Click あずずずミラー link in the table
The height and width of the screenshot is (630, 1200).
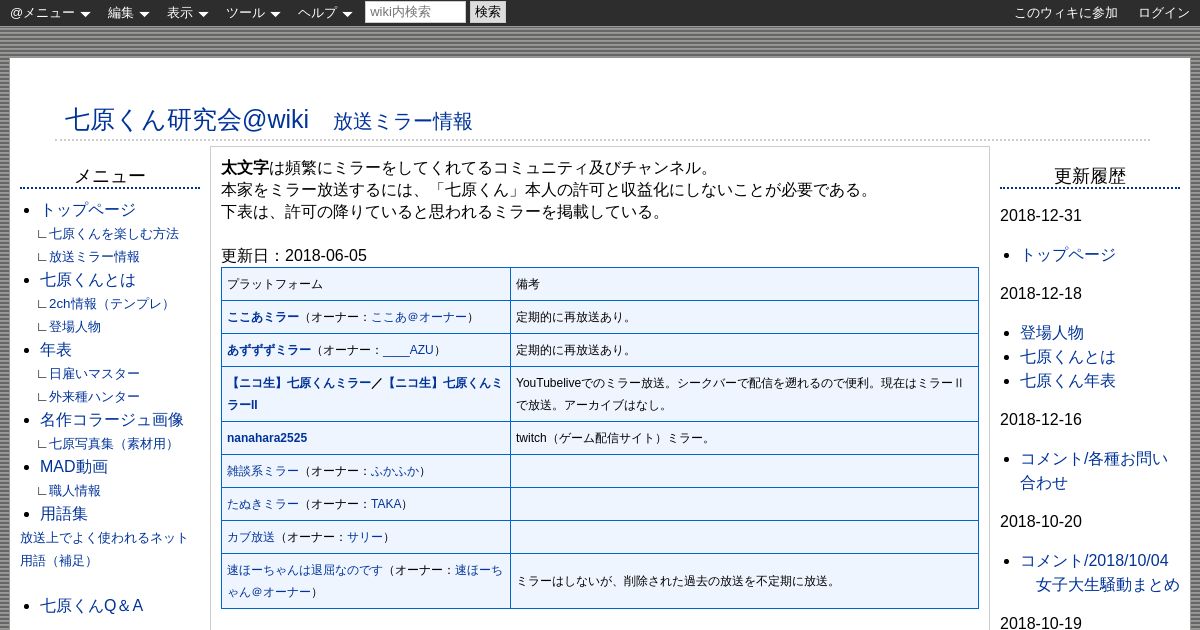coord(269,350)
